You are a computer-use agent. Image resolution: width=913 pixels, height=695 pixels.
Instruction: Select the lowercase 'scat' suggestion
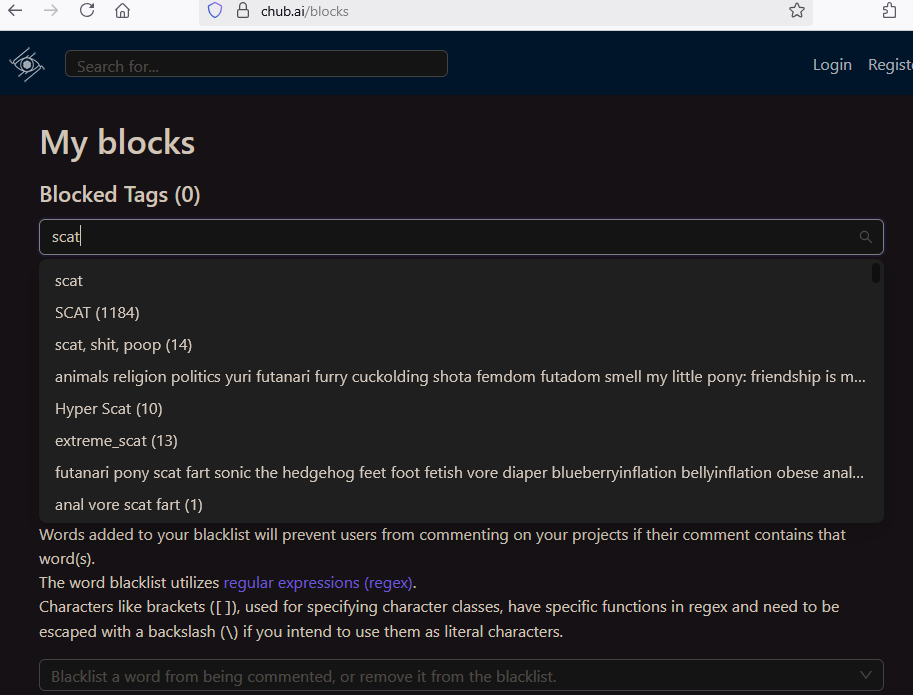click(x=461, y=281)
